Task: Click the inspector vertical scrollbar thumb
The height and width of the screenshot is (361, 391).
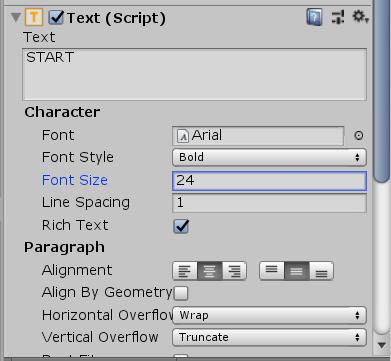Action: 381,91
